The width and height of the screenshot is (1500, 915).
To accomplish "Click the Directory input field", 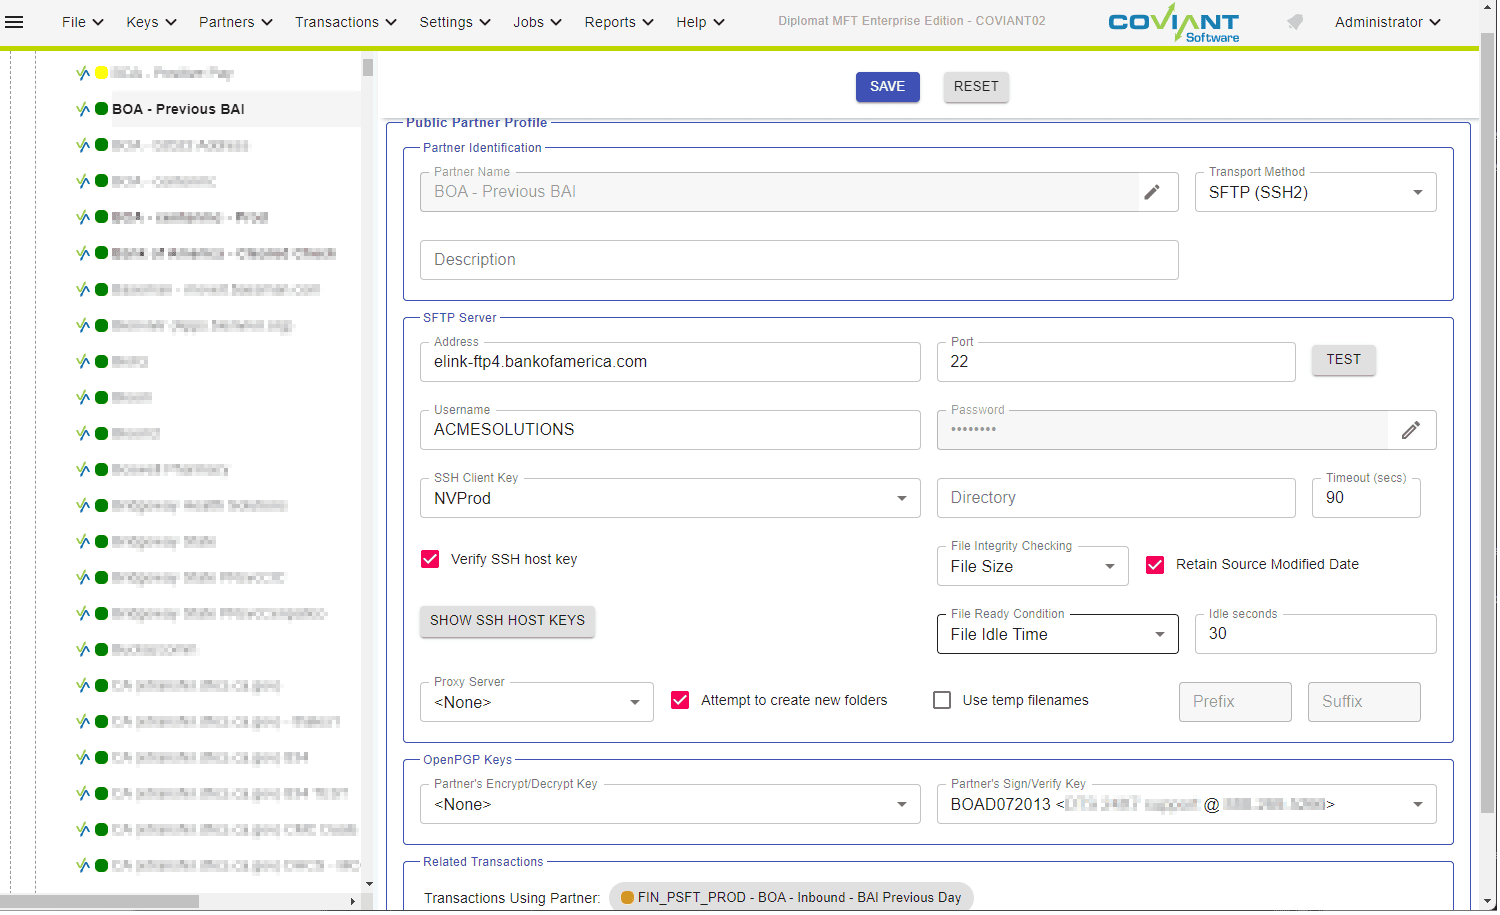I will click(1116, 498).
